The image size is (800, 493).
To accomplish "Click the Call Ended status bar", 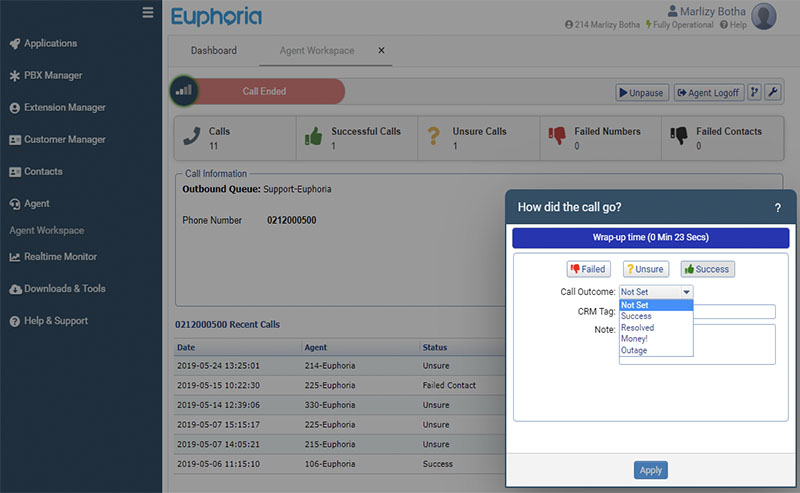I will click(264, 91).
